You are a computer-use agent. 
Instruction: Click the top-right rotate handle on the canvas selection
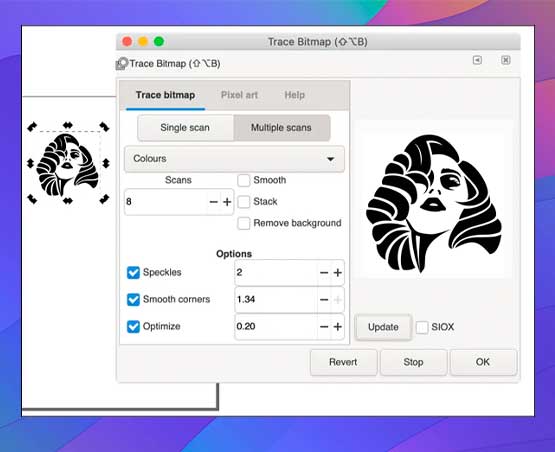coord(104,126)
